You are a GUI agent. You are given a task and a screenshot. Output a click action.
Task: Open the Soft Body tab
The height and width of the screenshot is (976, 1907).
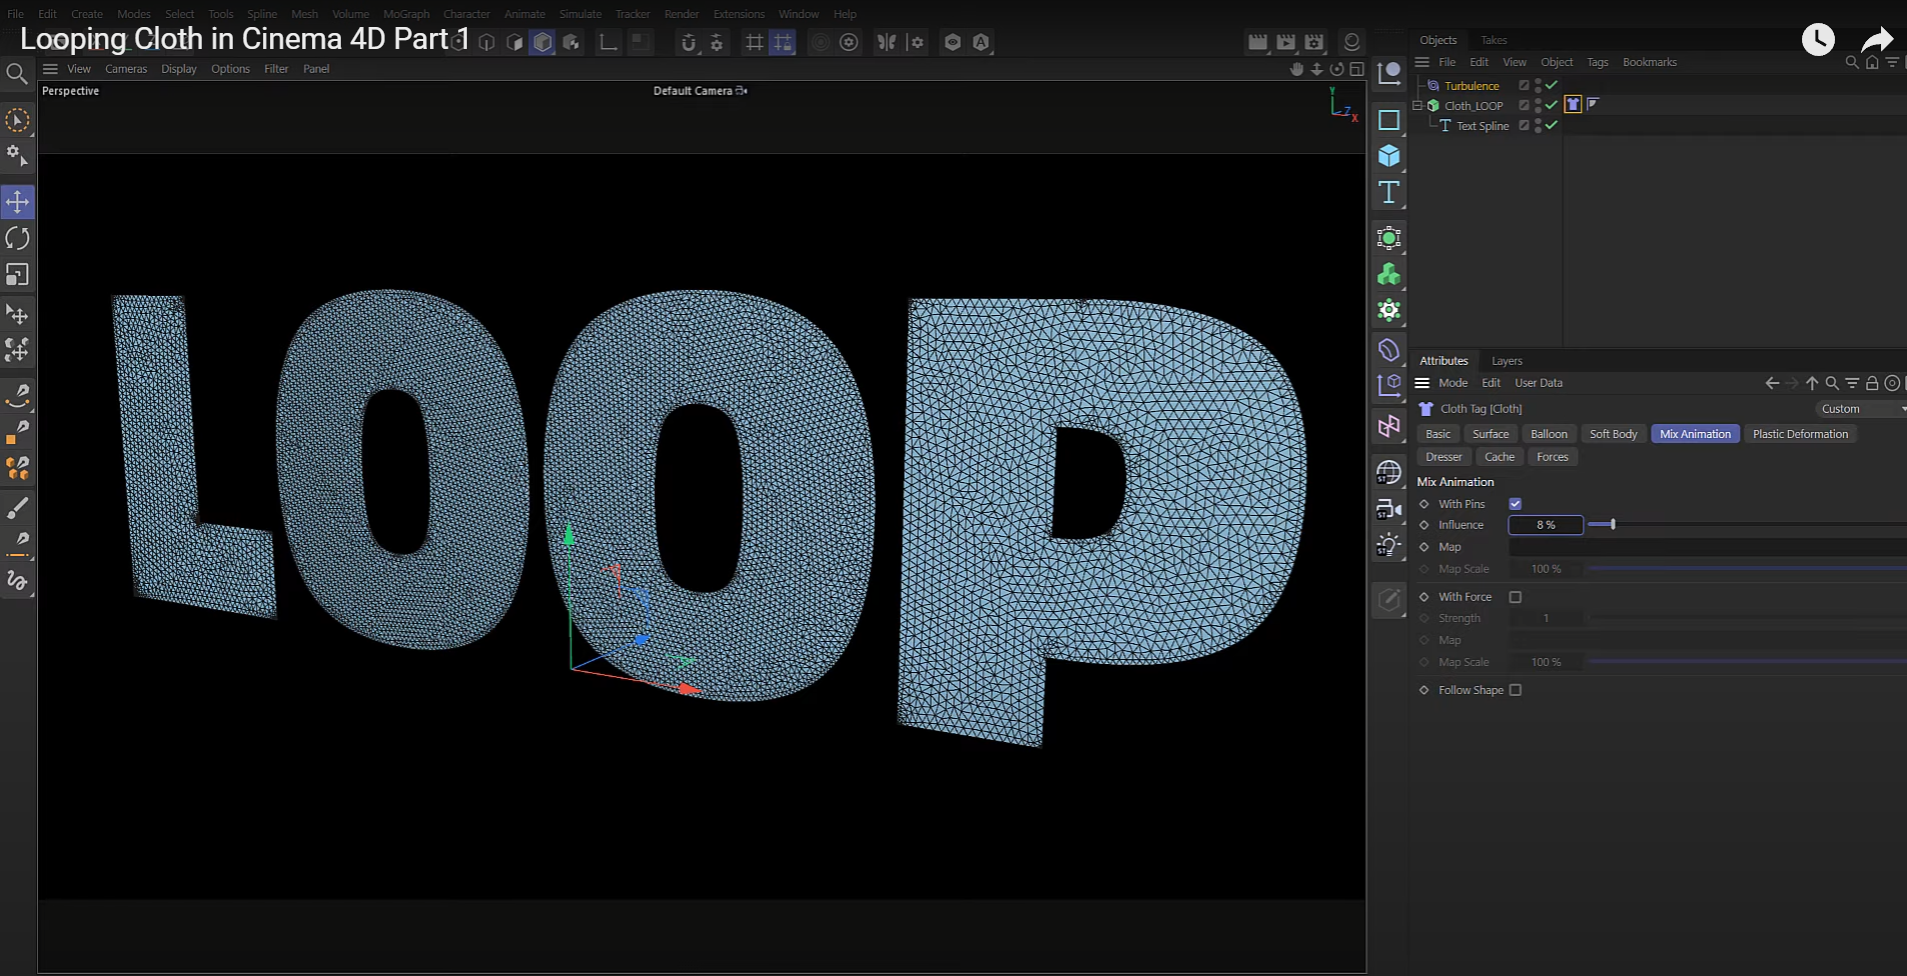coord(1612,434)
